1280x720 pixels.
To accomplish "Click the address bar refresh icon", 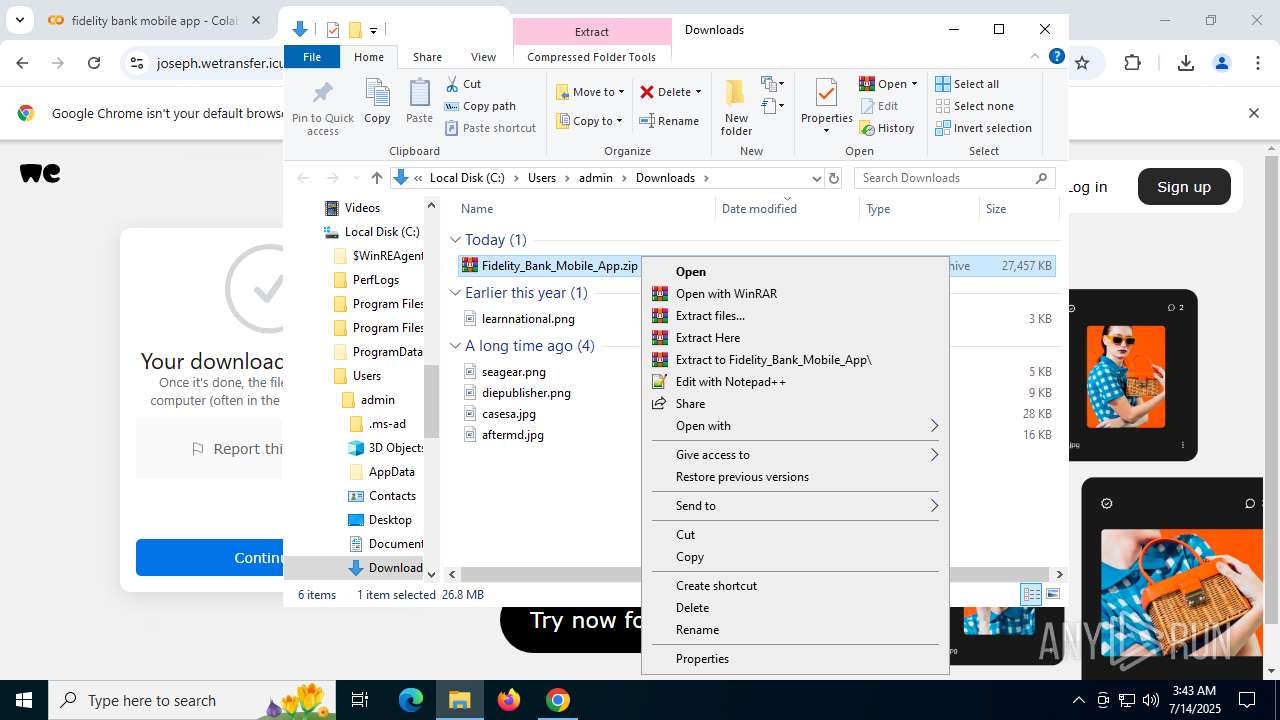I will point(834,178).
